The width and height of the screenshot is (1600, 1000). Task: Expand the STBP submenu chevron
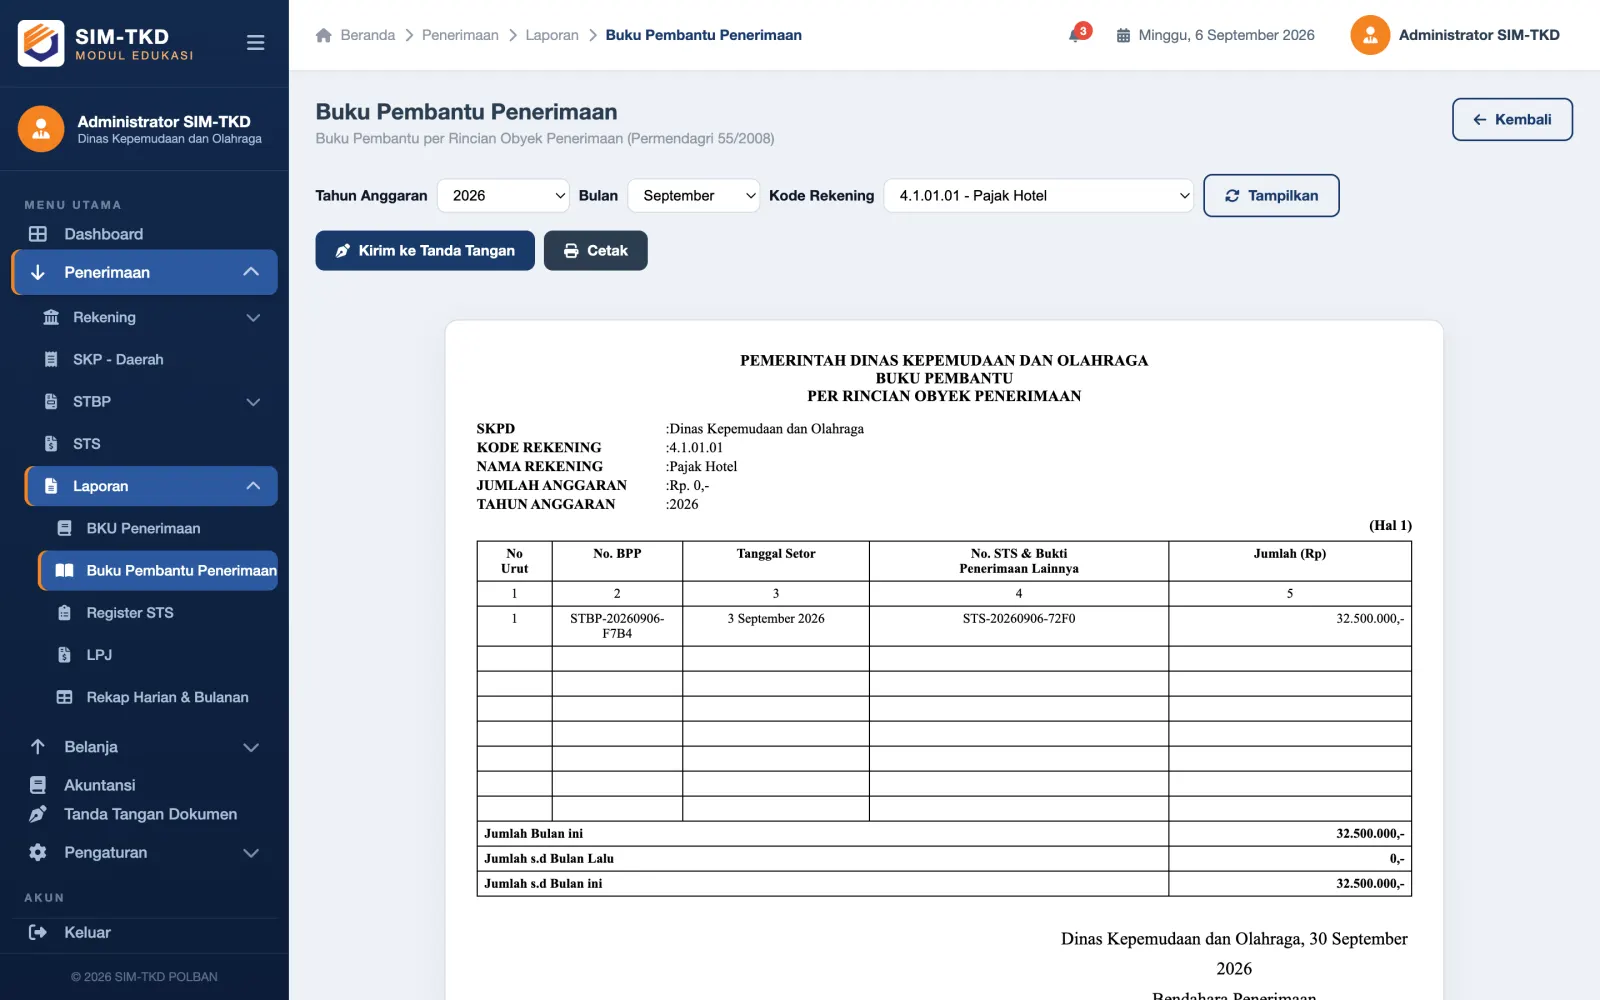(x=253, y=401)
